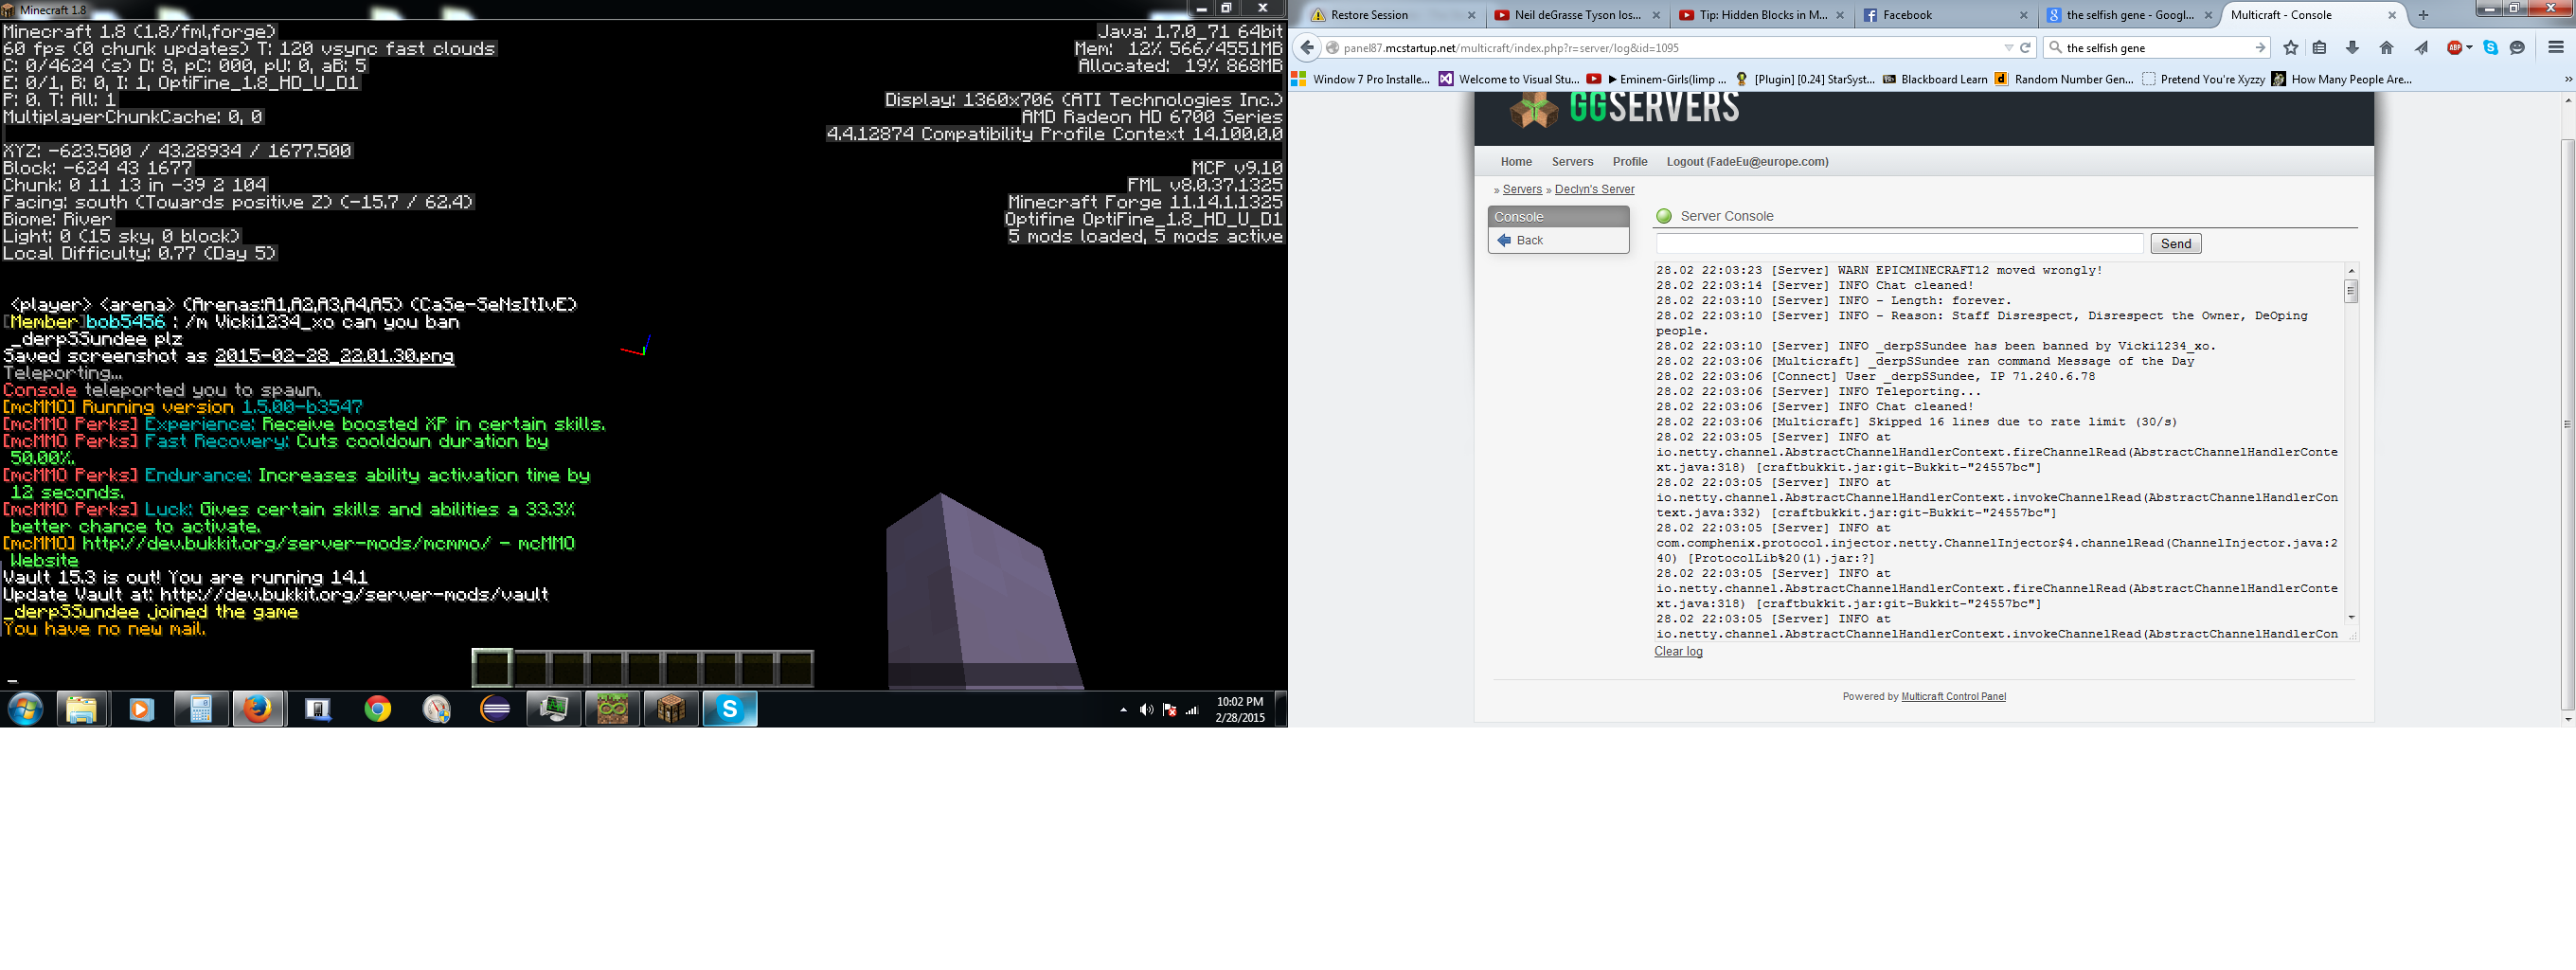Image resolution: width=2576 pixels, height=970 pixels.
Task: Open Eminem-Girls bookmark
Action: click(x=1656, y=79)
